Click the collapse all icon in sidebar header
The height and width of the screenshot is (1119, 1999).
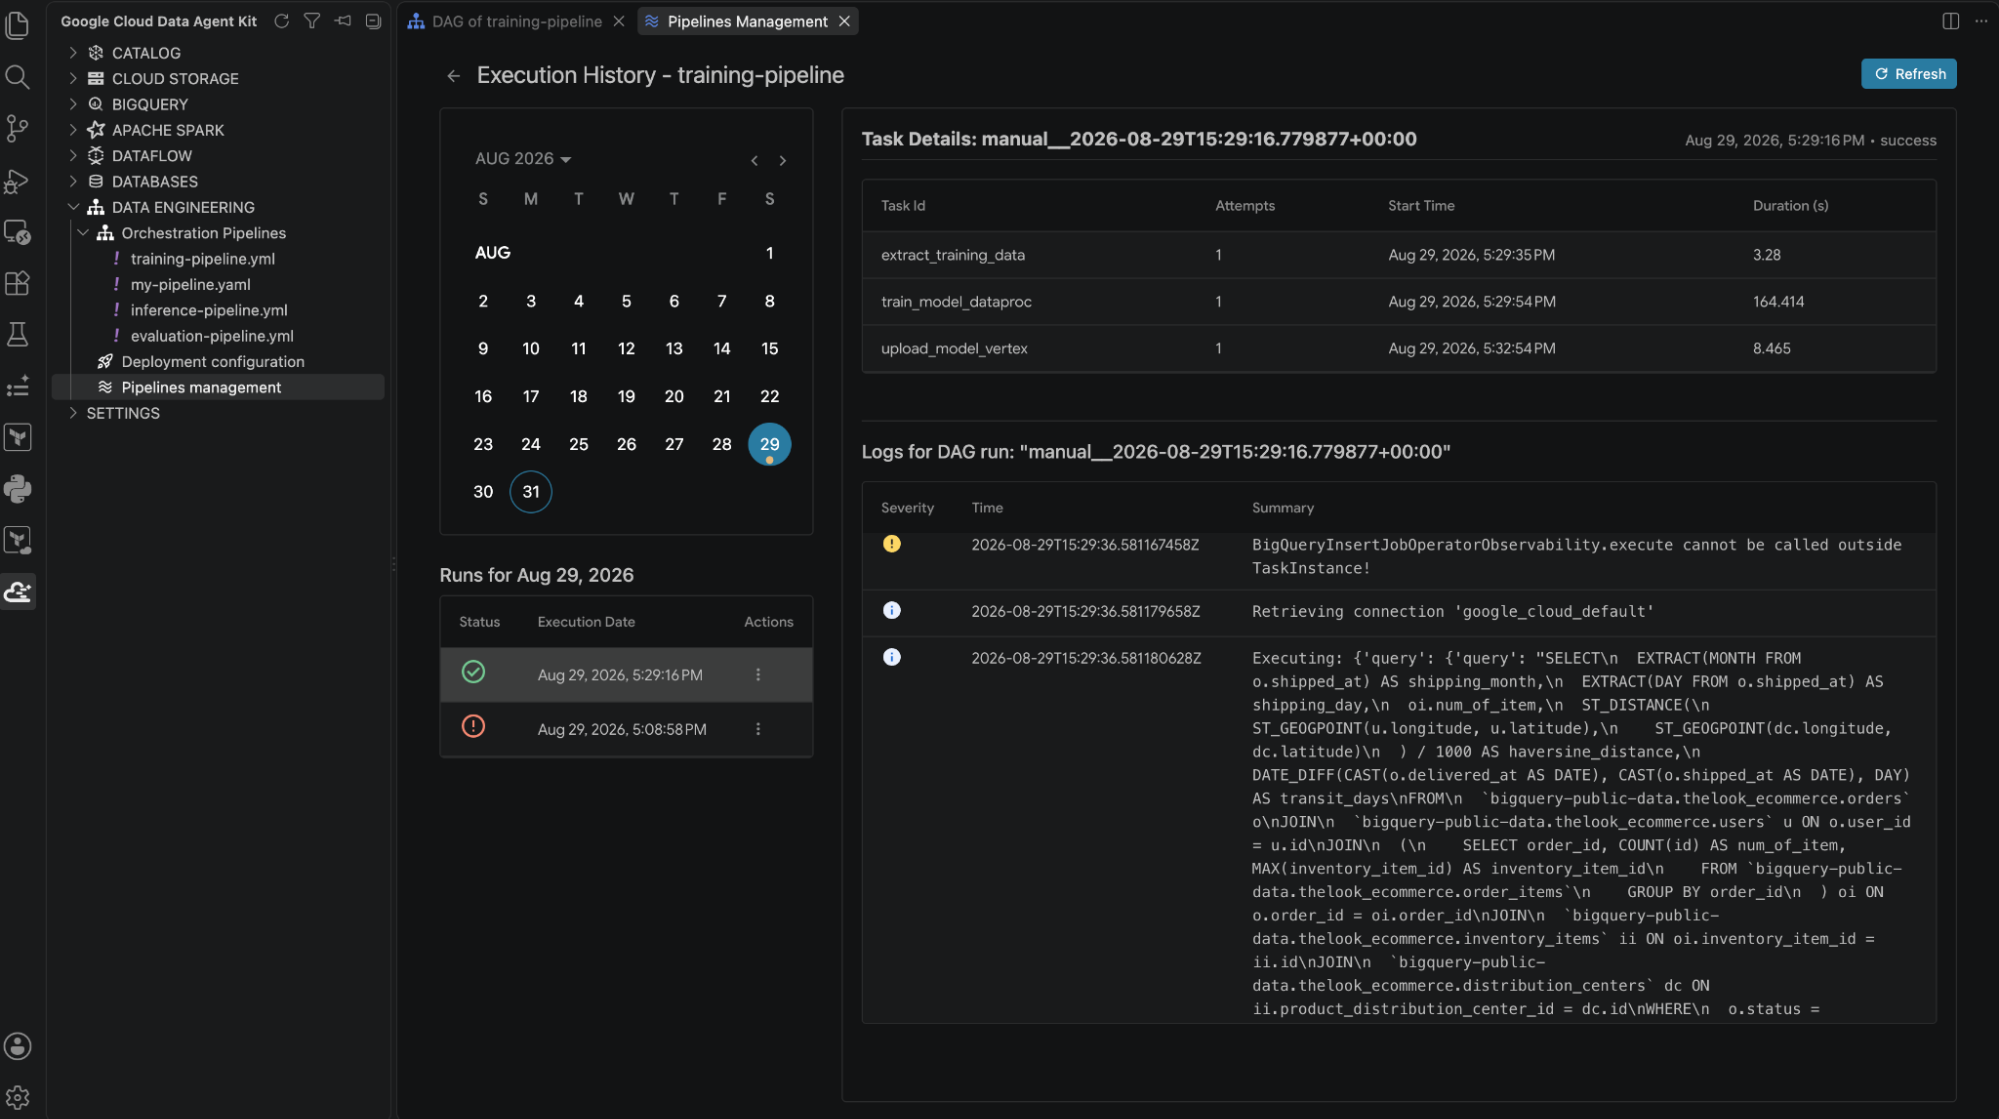(x=373, y=21)
